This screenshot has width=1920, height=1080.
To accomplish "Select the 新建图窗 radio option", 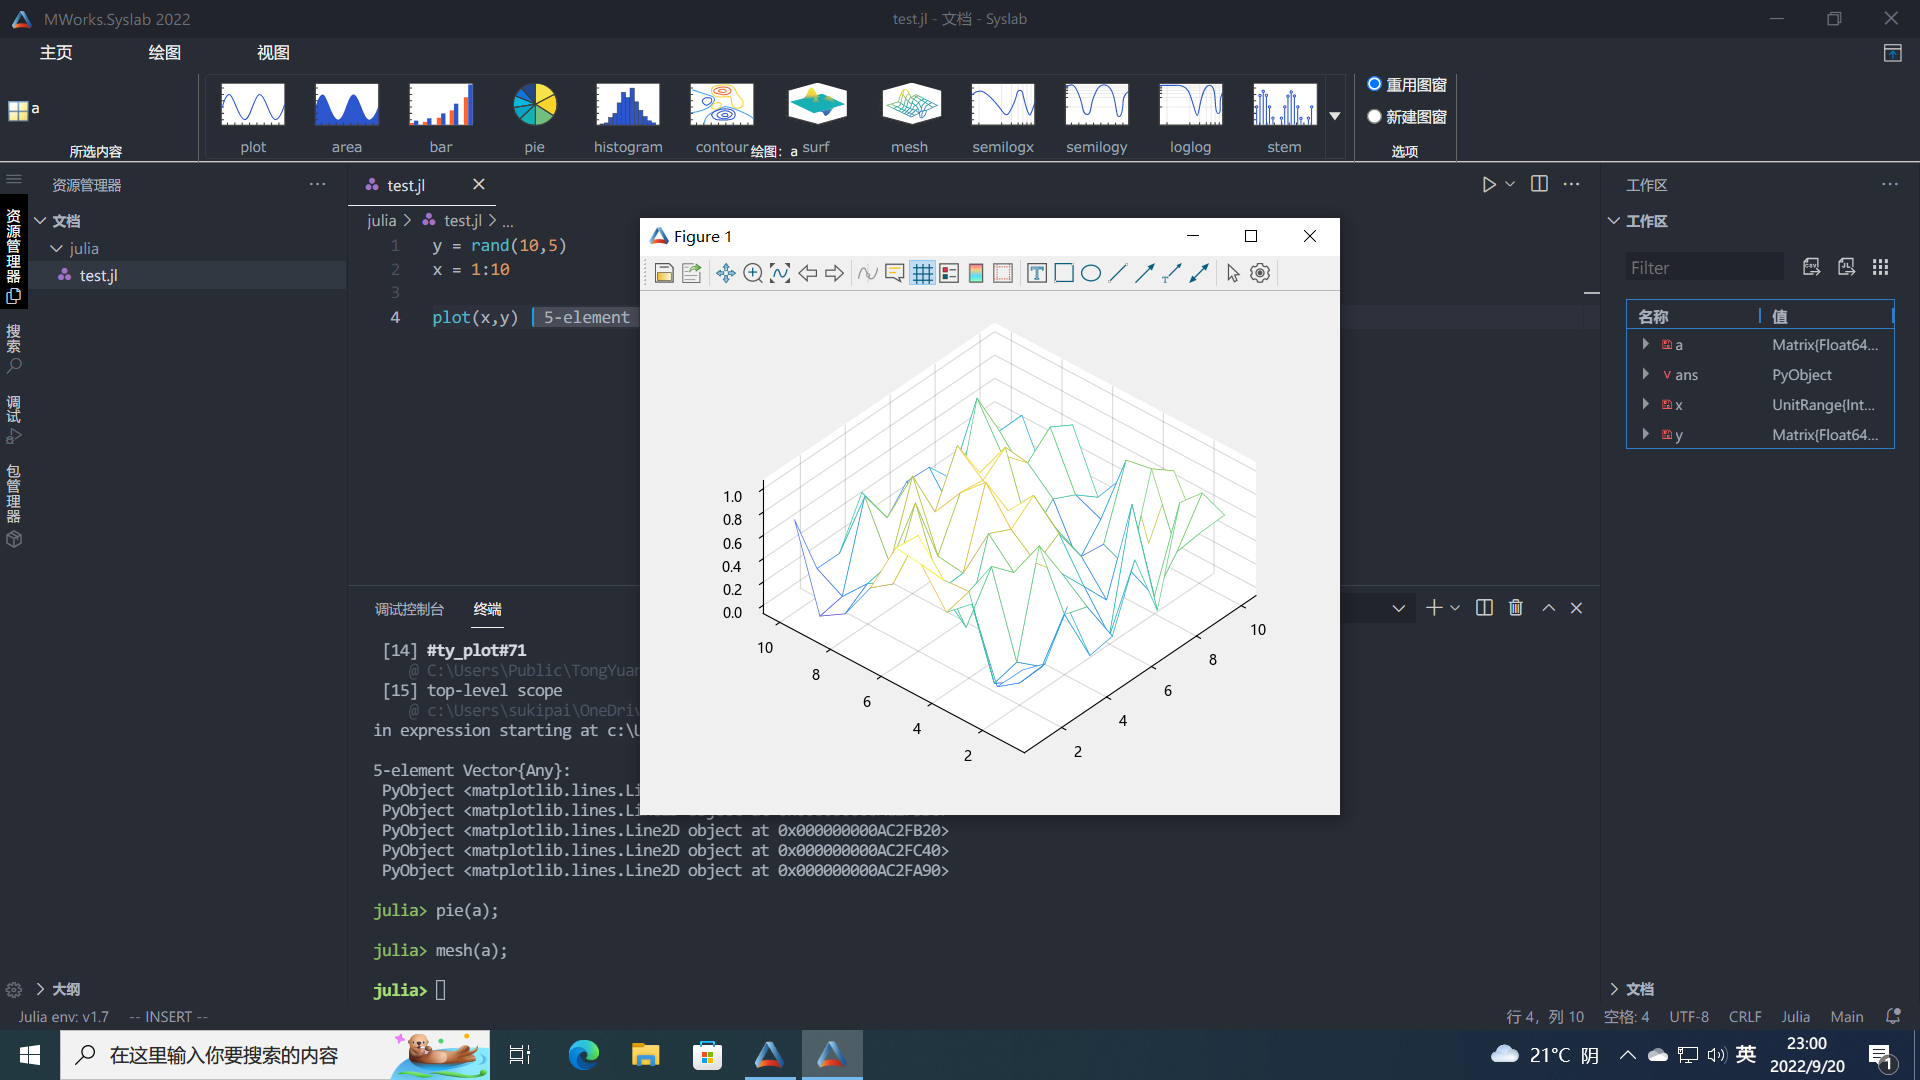I will click(1374, 116).
